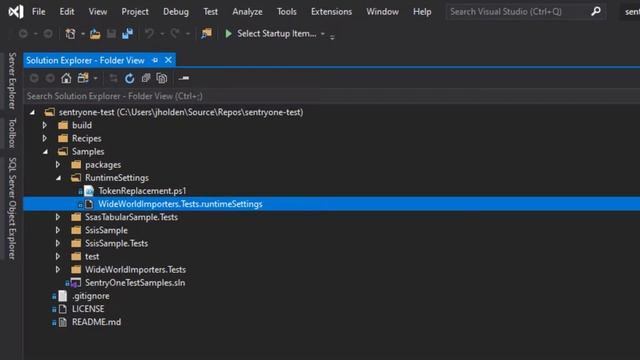This screenshot has height=360, width=640.
Task: Open the Window menu
Action: pyautogui.click(x=382, y=11)
